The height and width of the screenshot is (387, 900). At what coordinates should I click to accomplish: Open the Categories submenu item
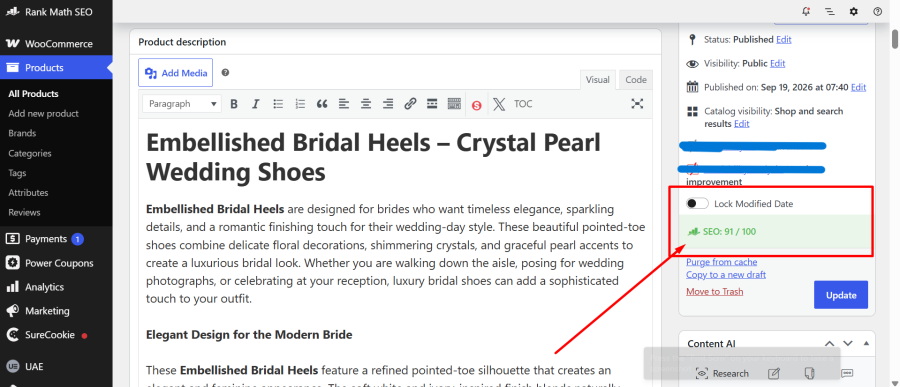click(x=30, y=153)
